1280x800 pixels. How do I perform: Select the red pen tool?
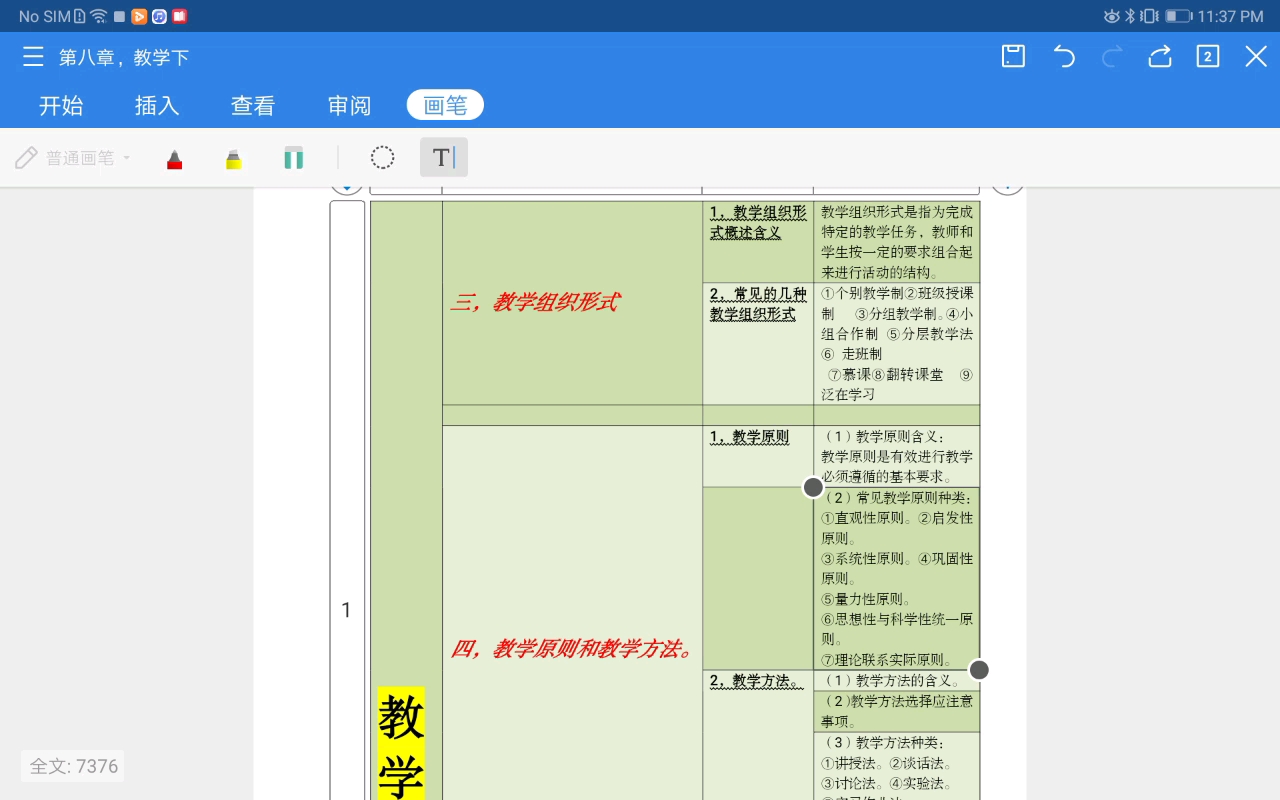click(x=175, y=158)
